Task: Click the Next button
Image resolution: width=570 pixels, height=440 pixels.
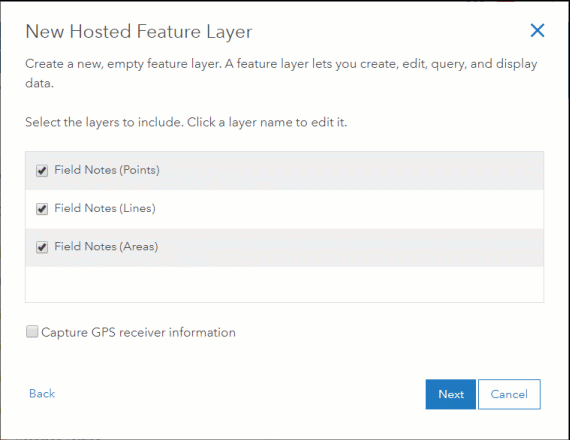Action: point(451,394)
